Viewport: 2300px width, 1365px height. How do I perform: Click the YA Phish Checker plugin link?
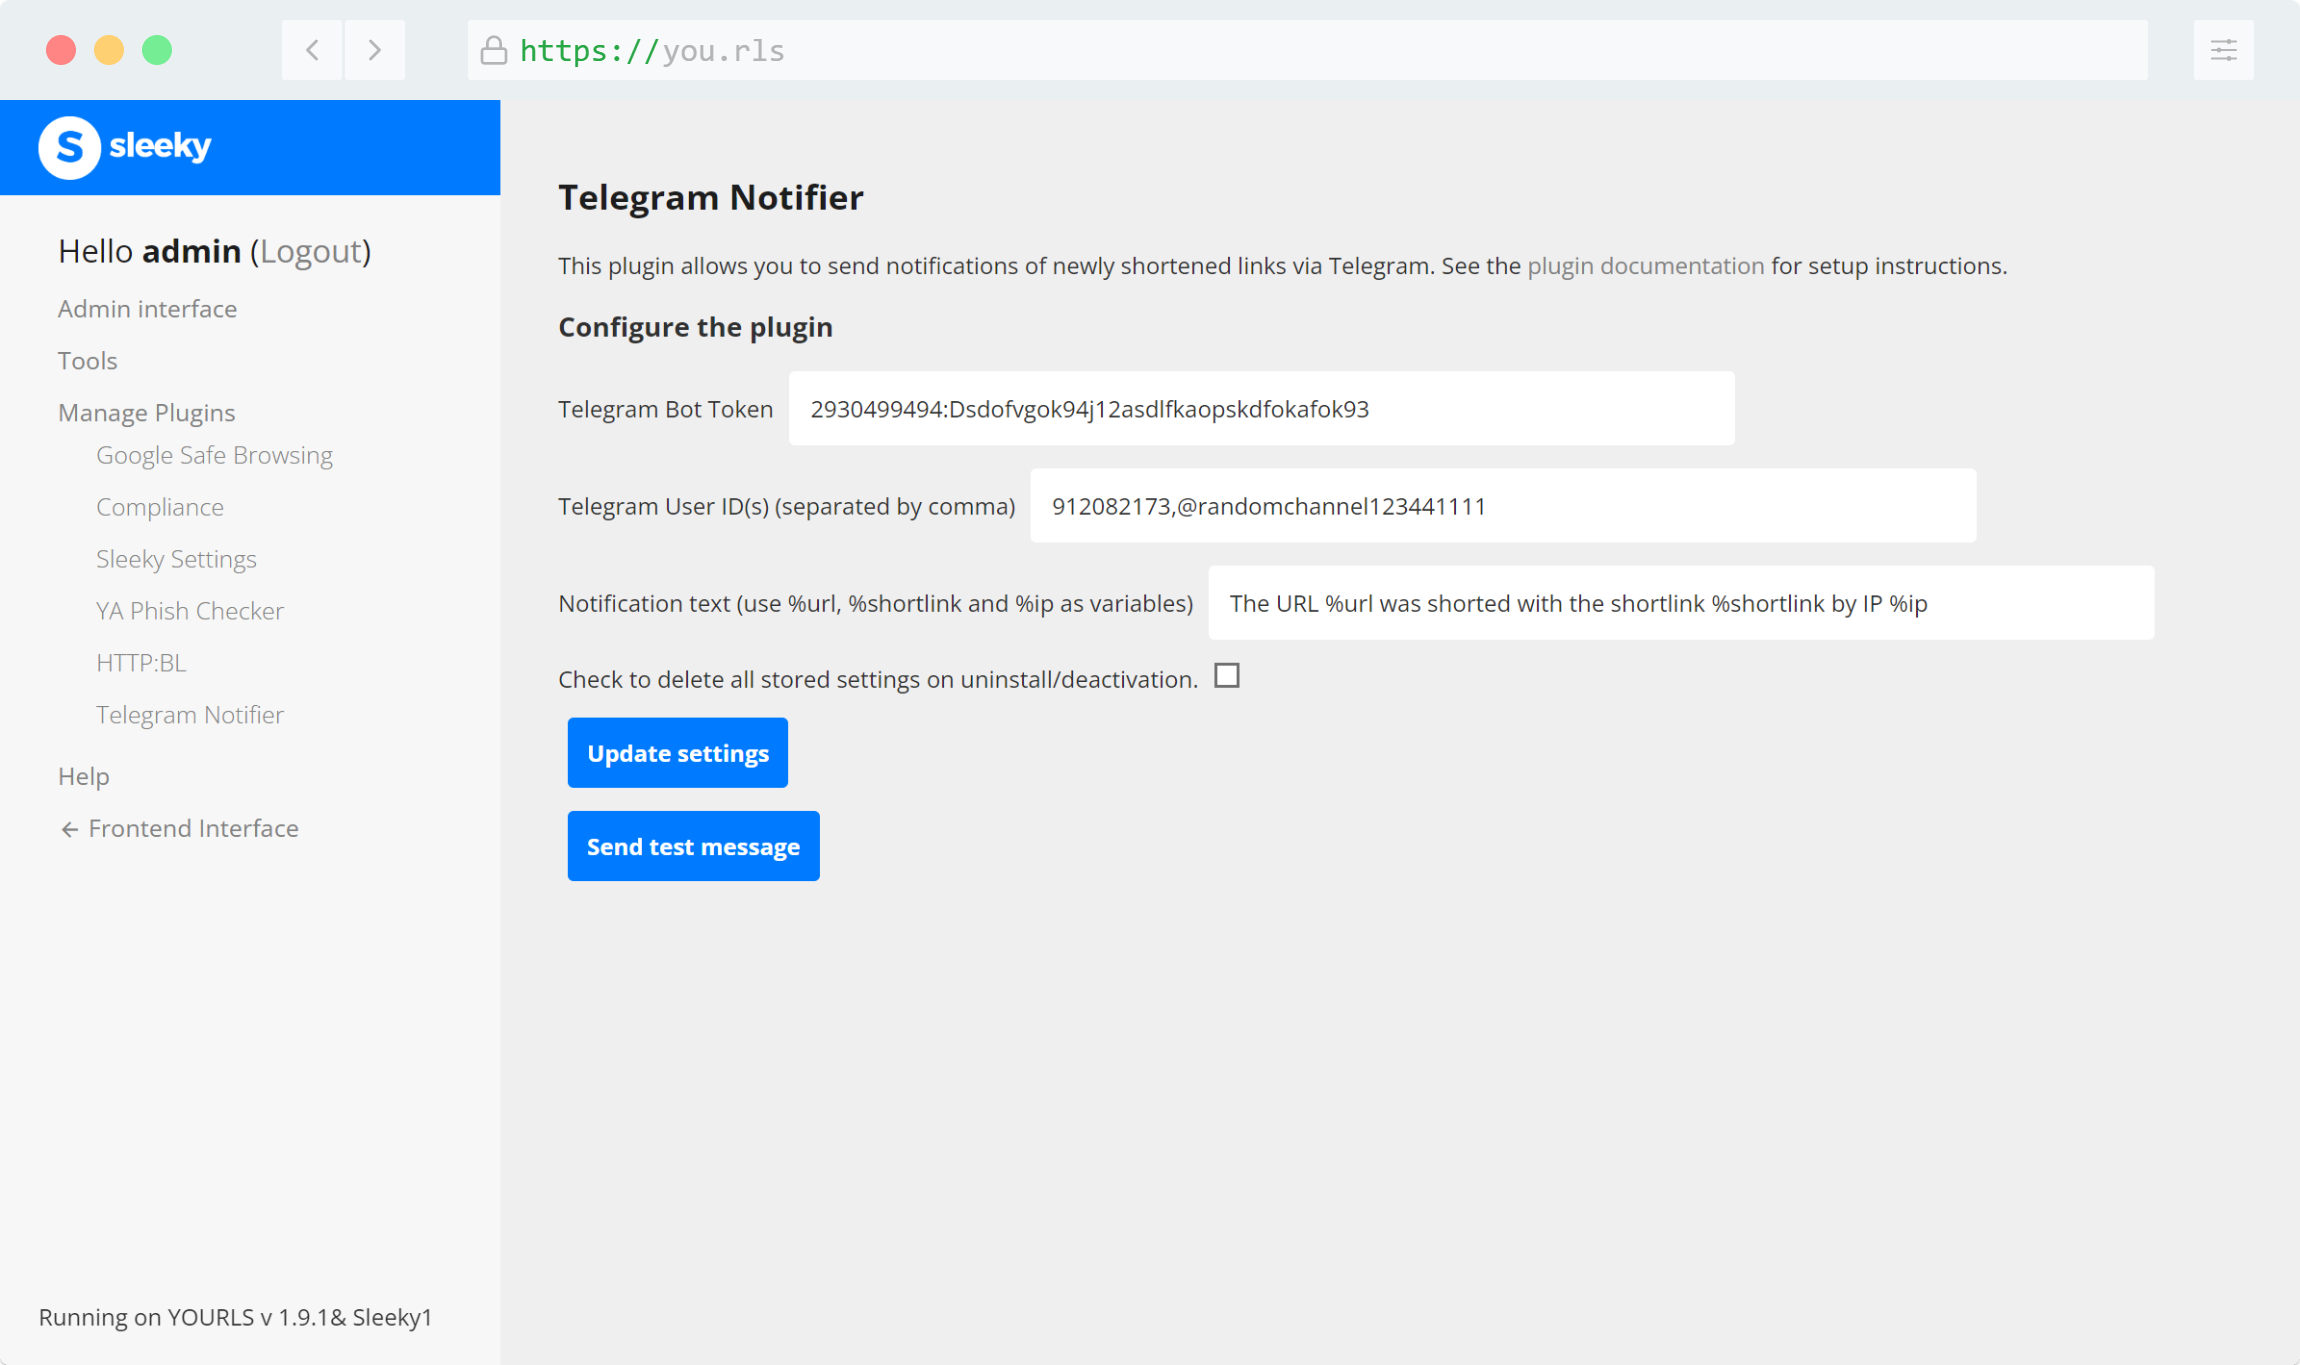[190, 609]
